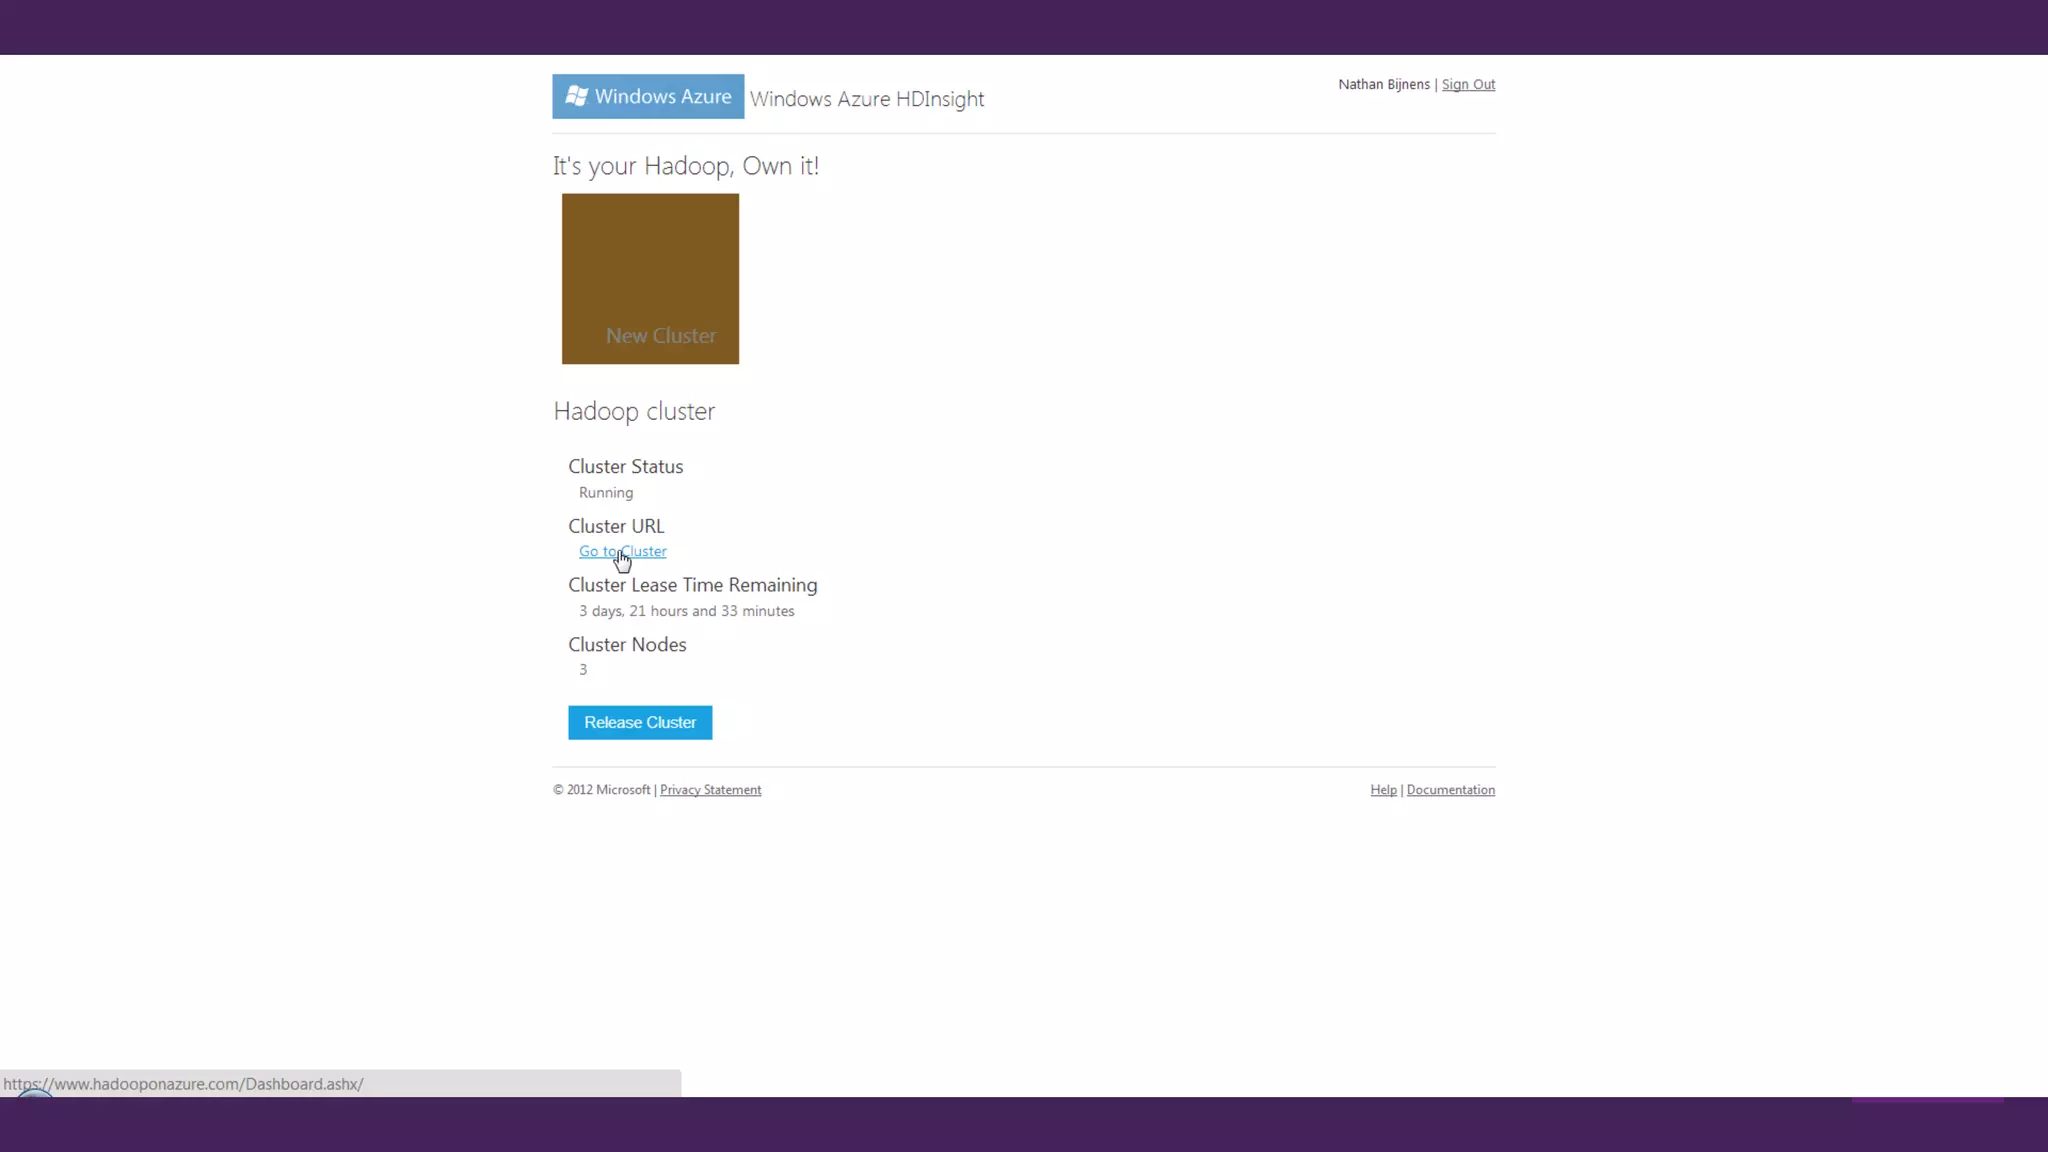2048x1152 pixels.
Task: Open the brown New Cluster tile
Action: [x=650, y=279]
